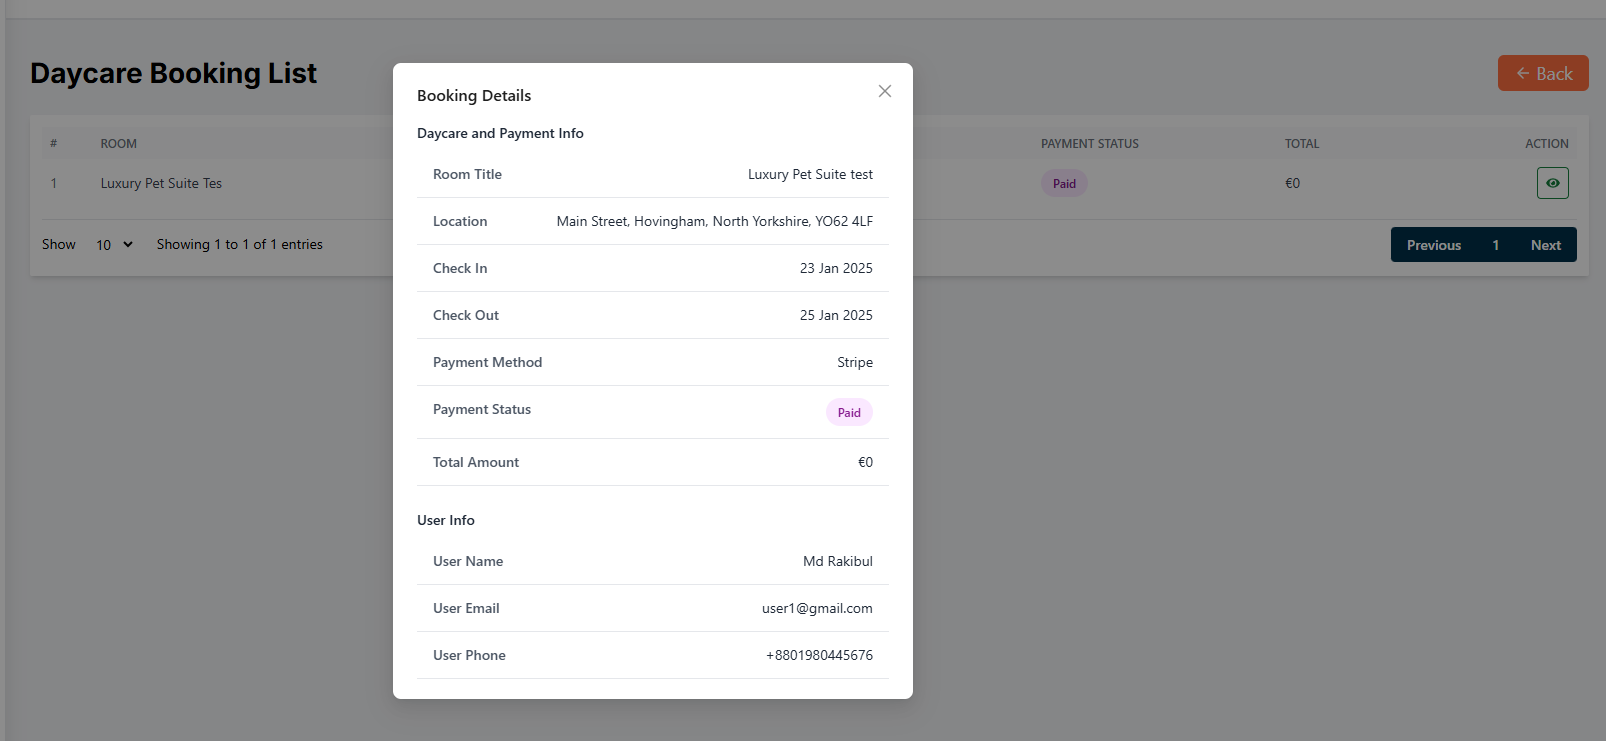Click the Daycare Booking List heading

coord(173,73)
